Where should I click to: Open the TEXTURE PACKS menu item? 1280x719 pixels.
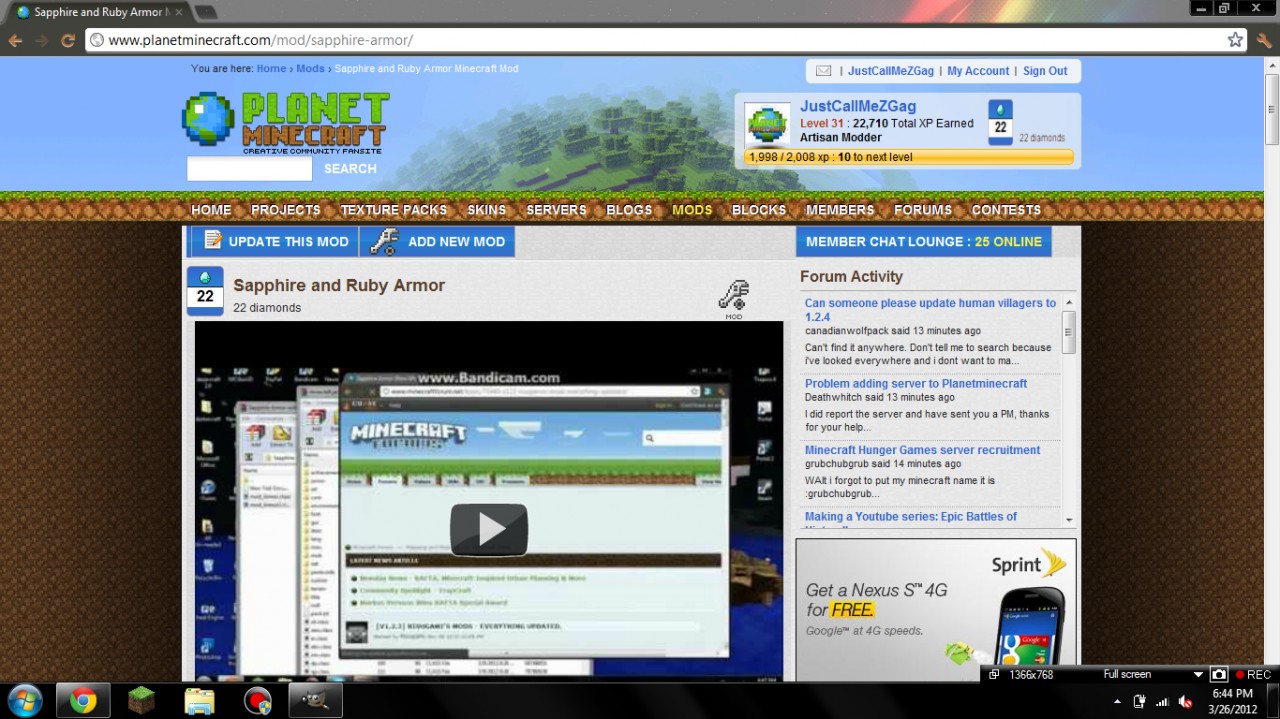[x=394, y=210]
